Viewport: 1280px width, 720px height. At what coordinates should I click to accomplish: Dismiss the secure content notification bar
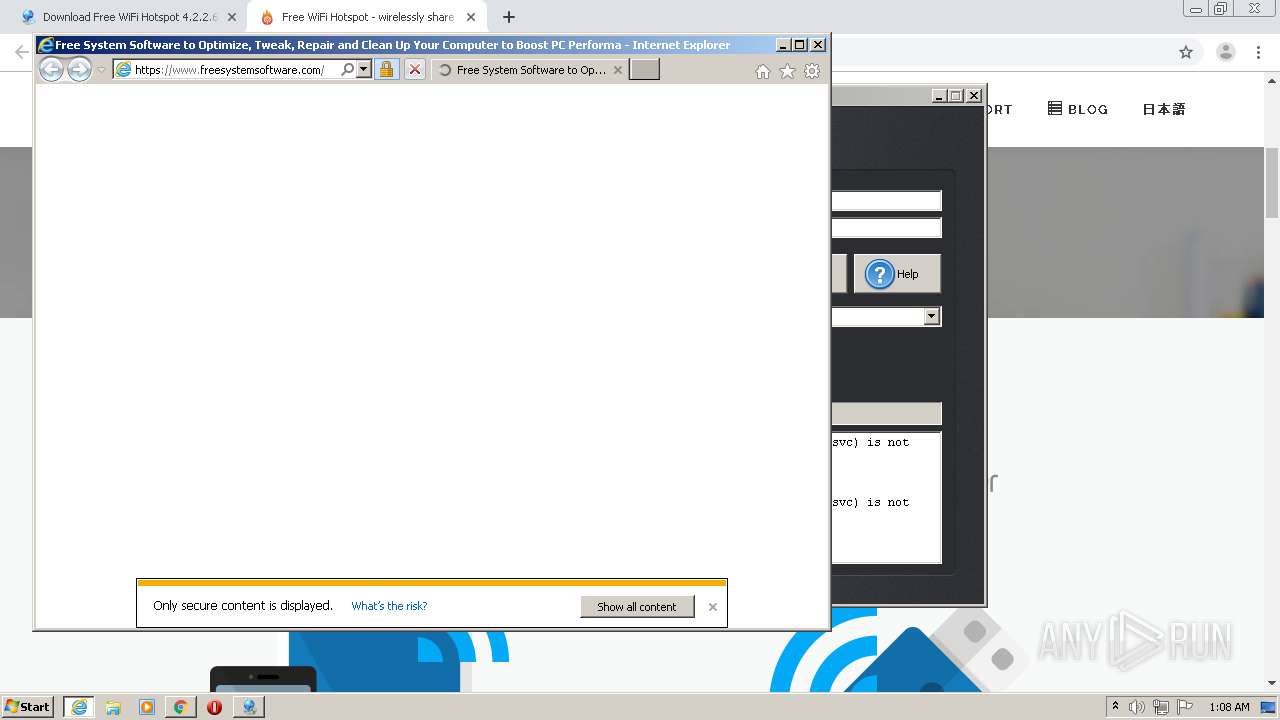click(713, 607)
